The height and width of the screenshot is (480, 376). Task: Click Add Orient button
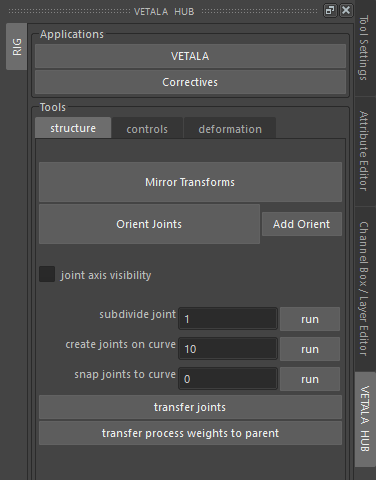pyautogui.click(x=302, y=224)
